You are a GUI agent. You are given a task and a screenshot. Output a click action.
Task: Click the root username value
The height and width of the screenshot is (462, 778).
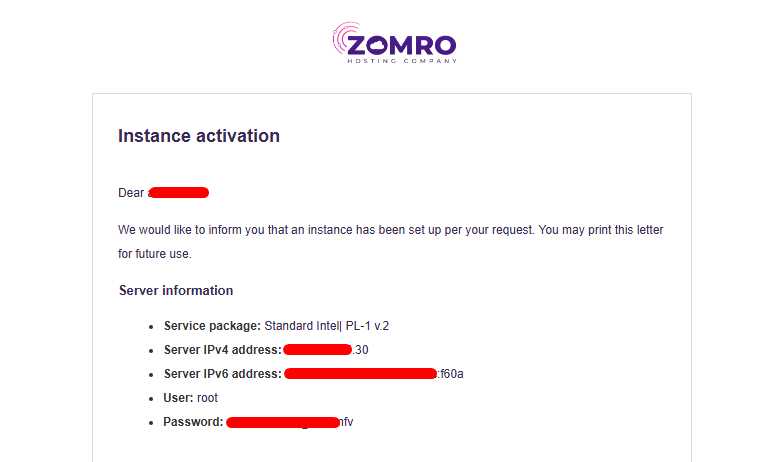click(207, 398)
